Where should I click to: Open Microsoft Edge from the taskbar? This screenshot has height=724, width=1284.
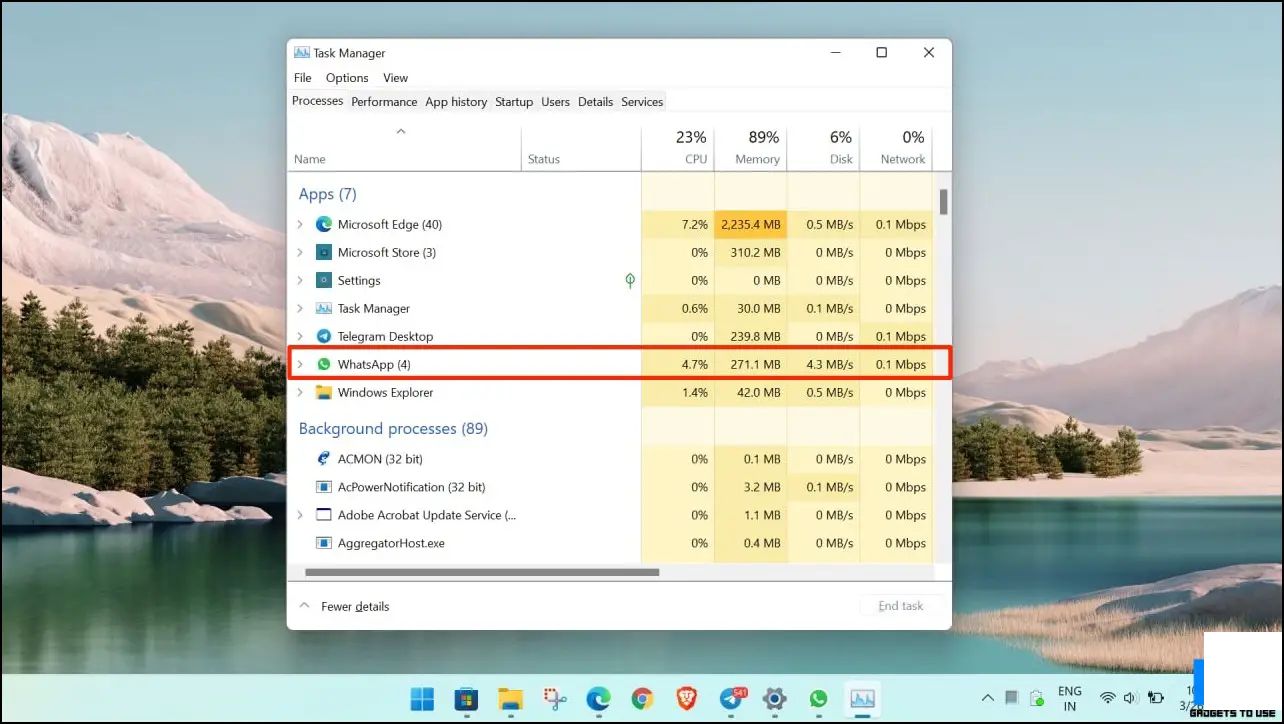pos(598,699)
